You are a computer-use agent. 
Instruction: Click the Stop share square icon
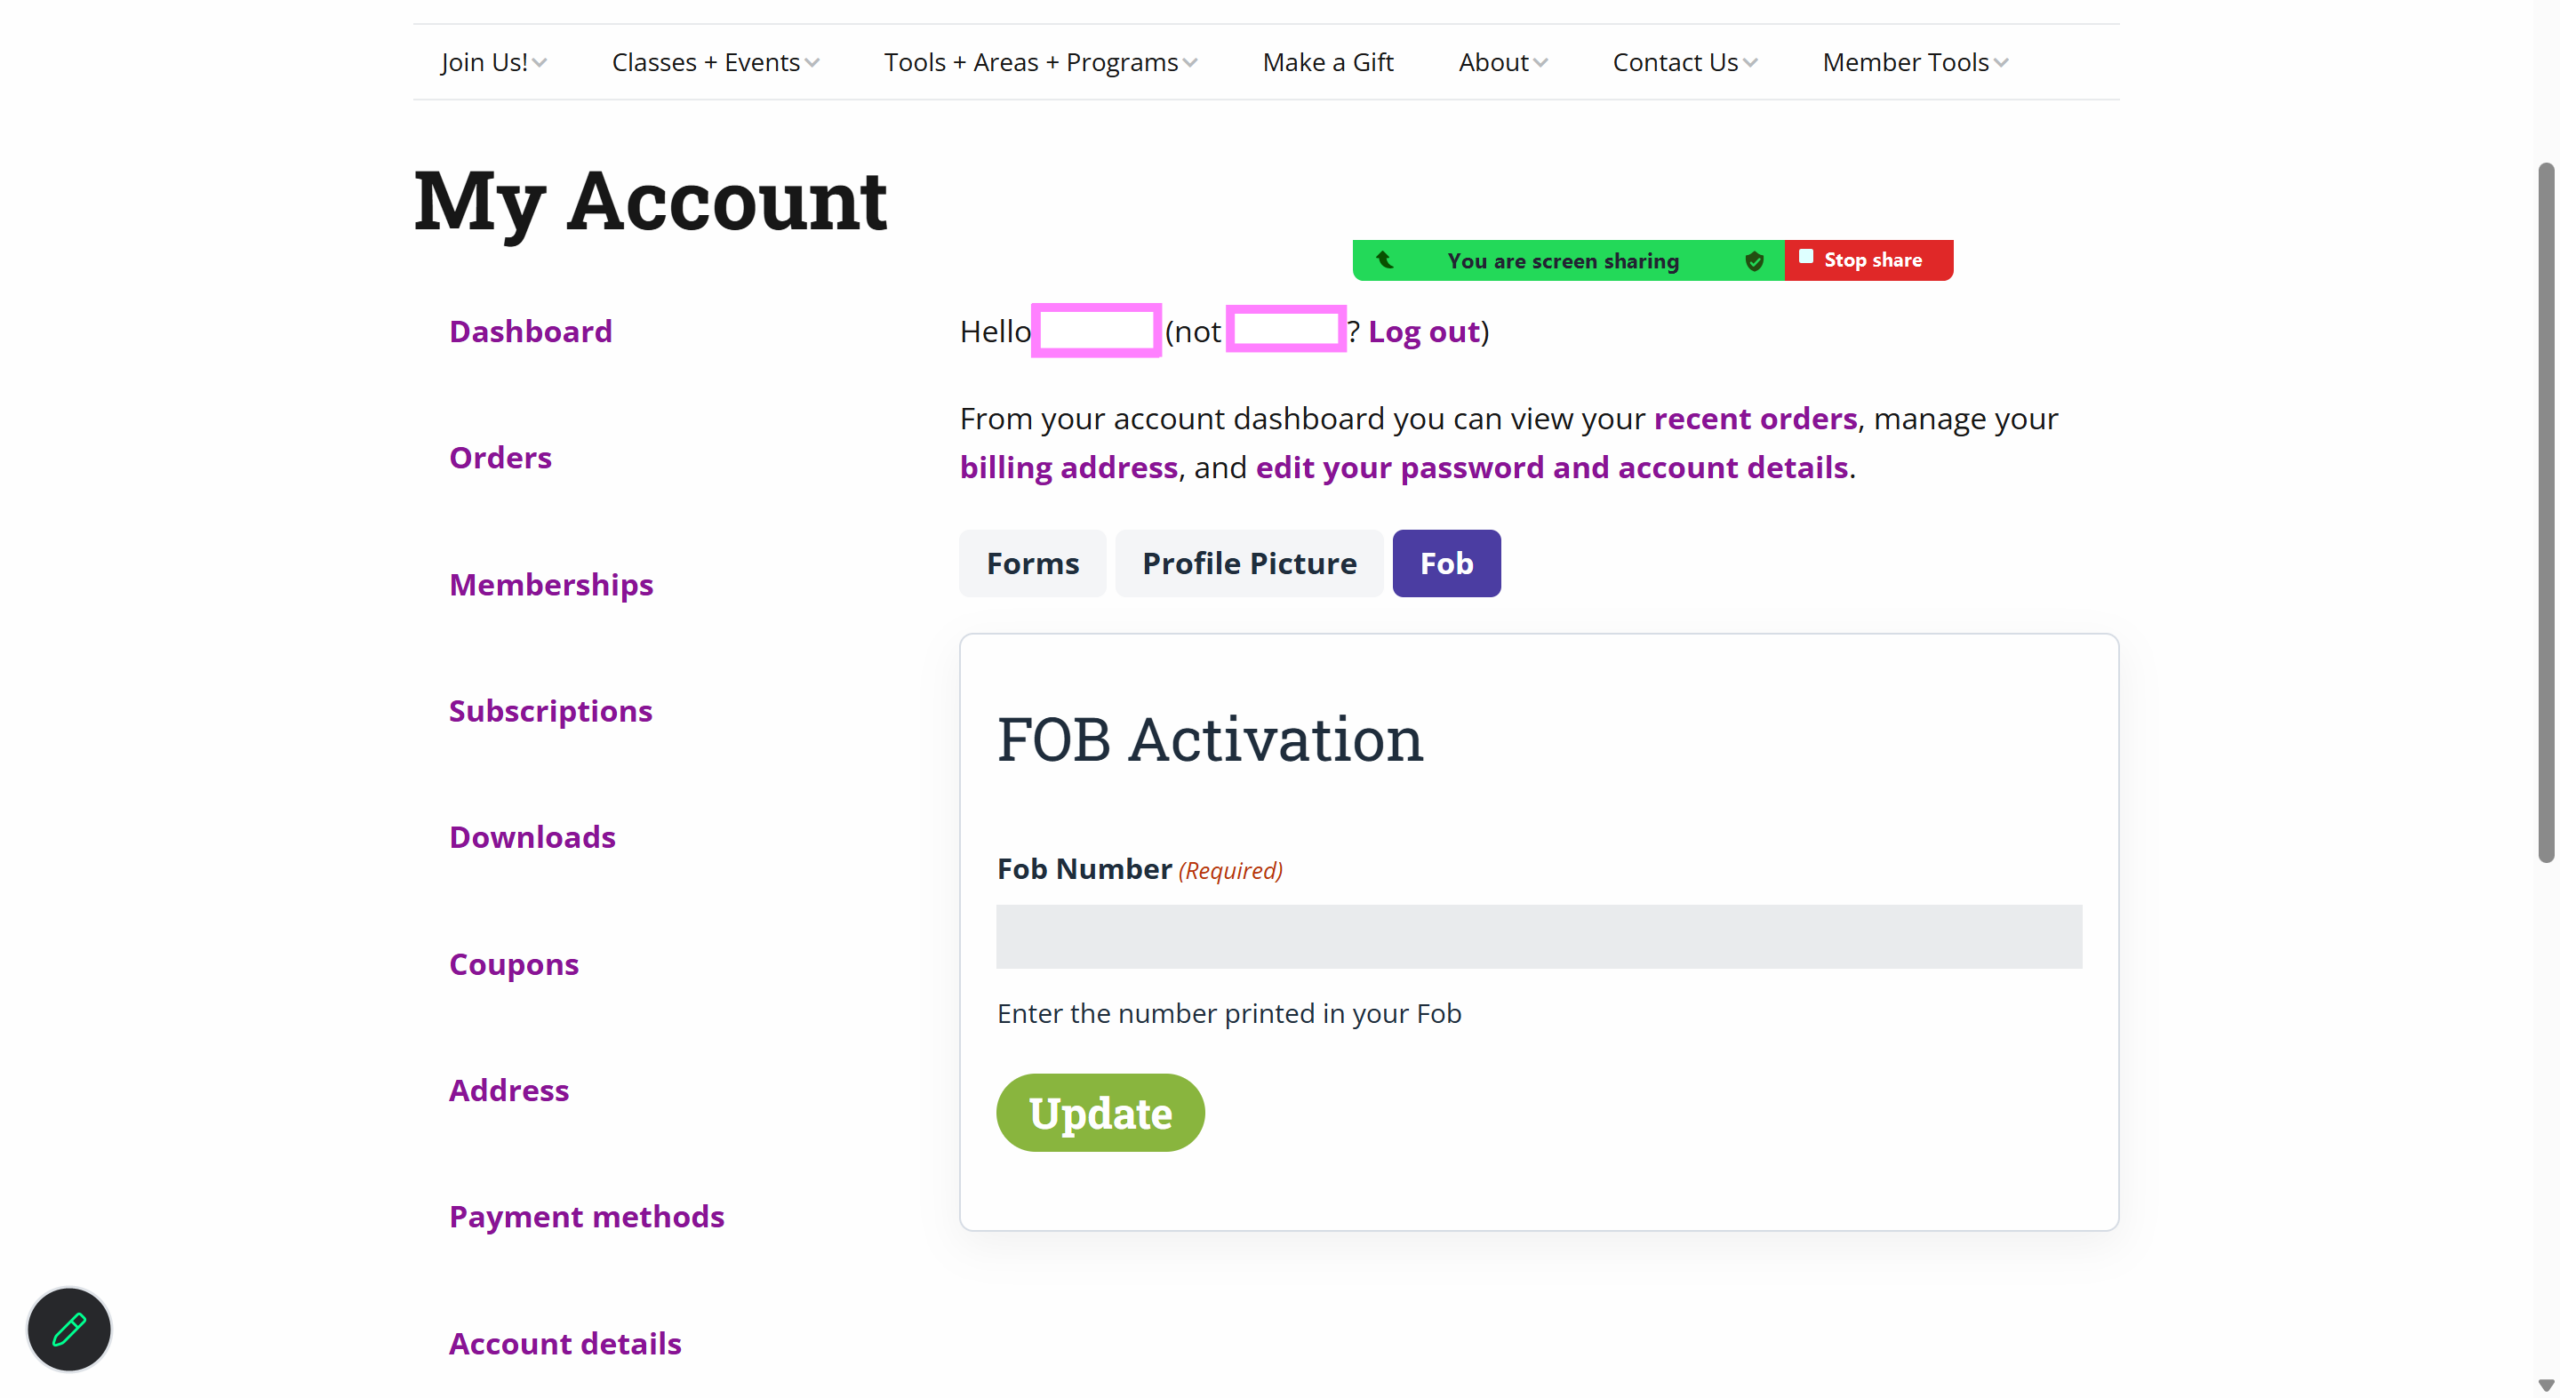click(1806, 257)
